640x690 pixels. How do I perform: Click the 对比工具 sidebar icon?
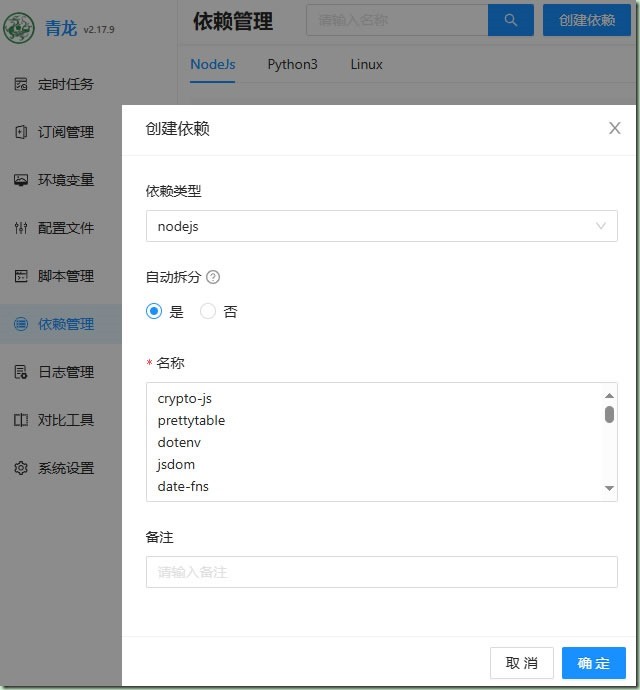point(21,420)
